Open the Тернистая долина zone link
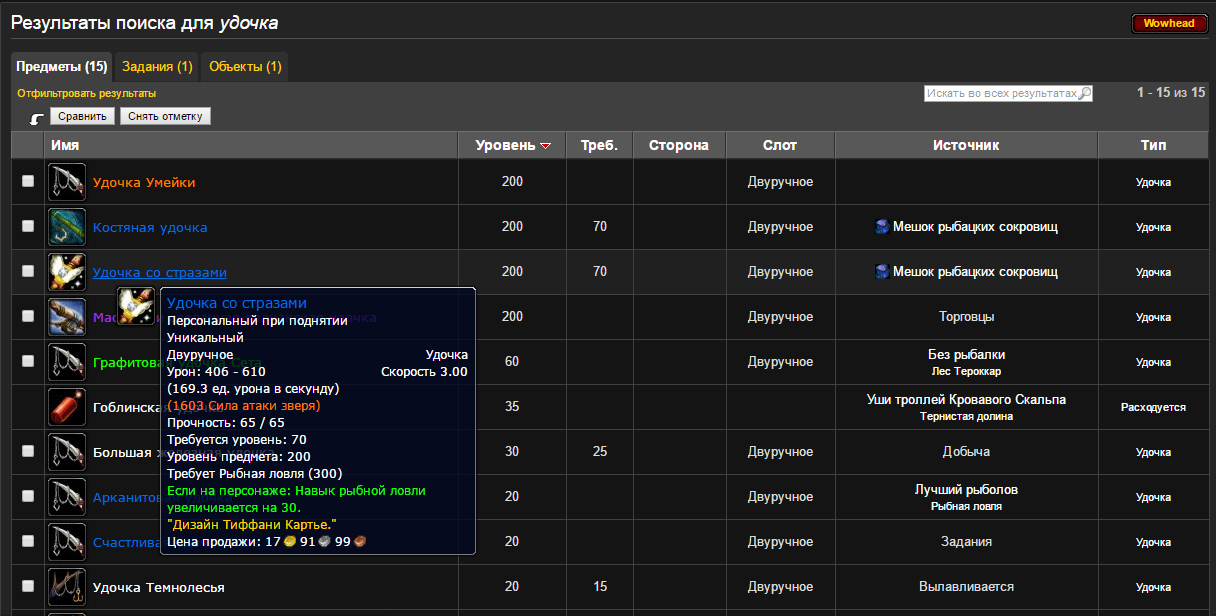The width and height of the screenshot is (1216, 616). click(x=966, y=416)
